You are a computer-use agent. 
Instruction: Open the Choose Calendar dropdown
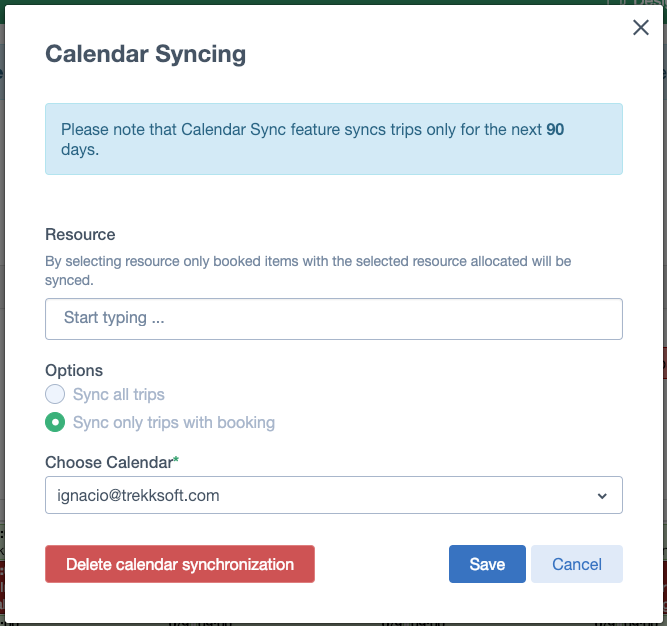pos(334,495)
